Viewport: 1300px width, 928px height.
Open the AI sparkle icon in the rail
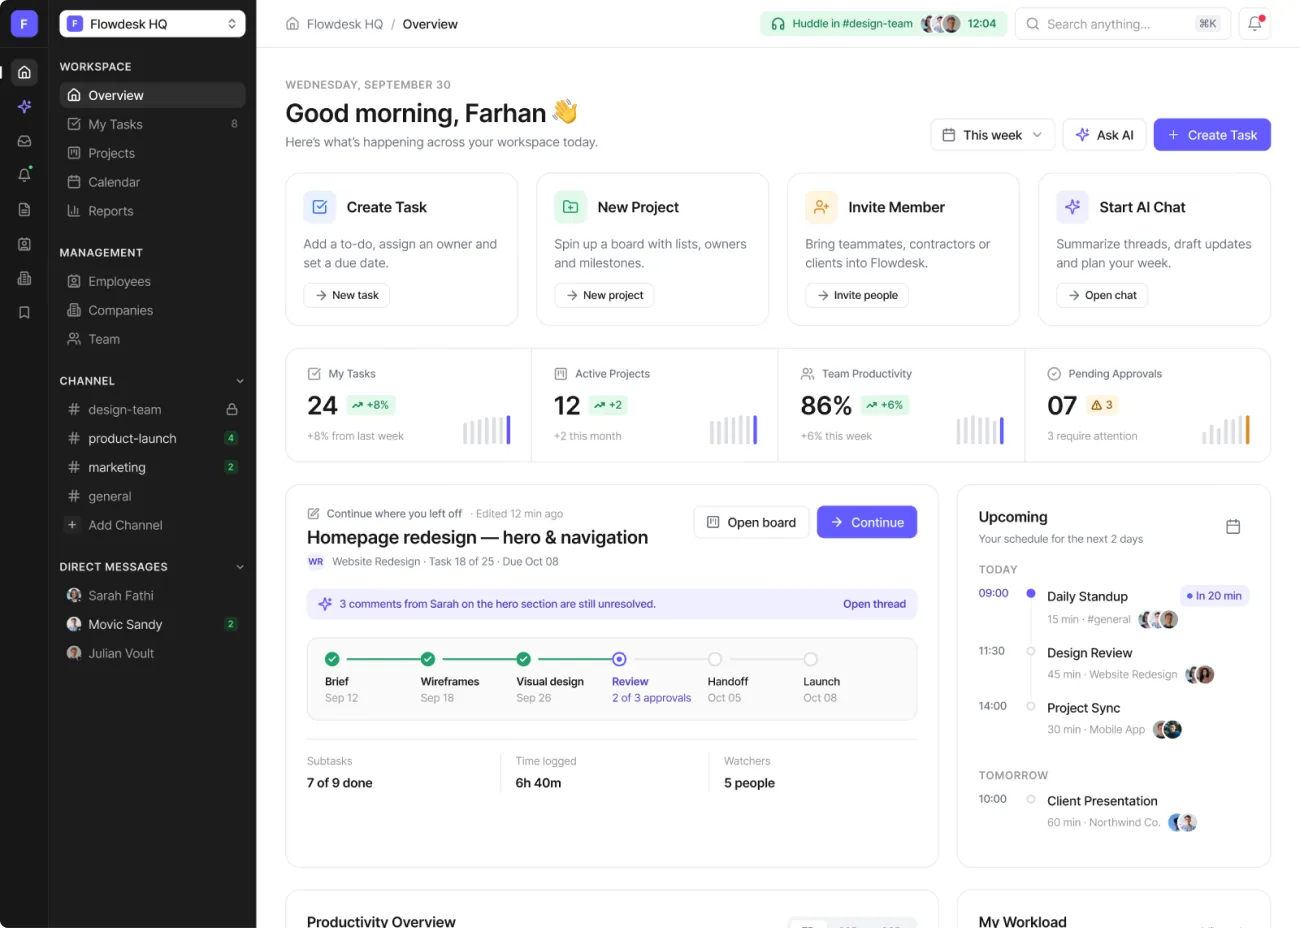pos(24,107)
